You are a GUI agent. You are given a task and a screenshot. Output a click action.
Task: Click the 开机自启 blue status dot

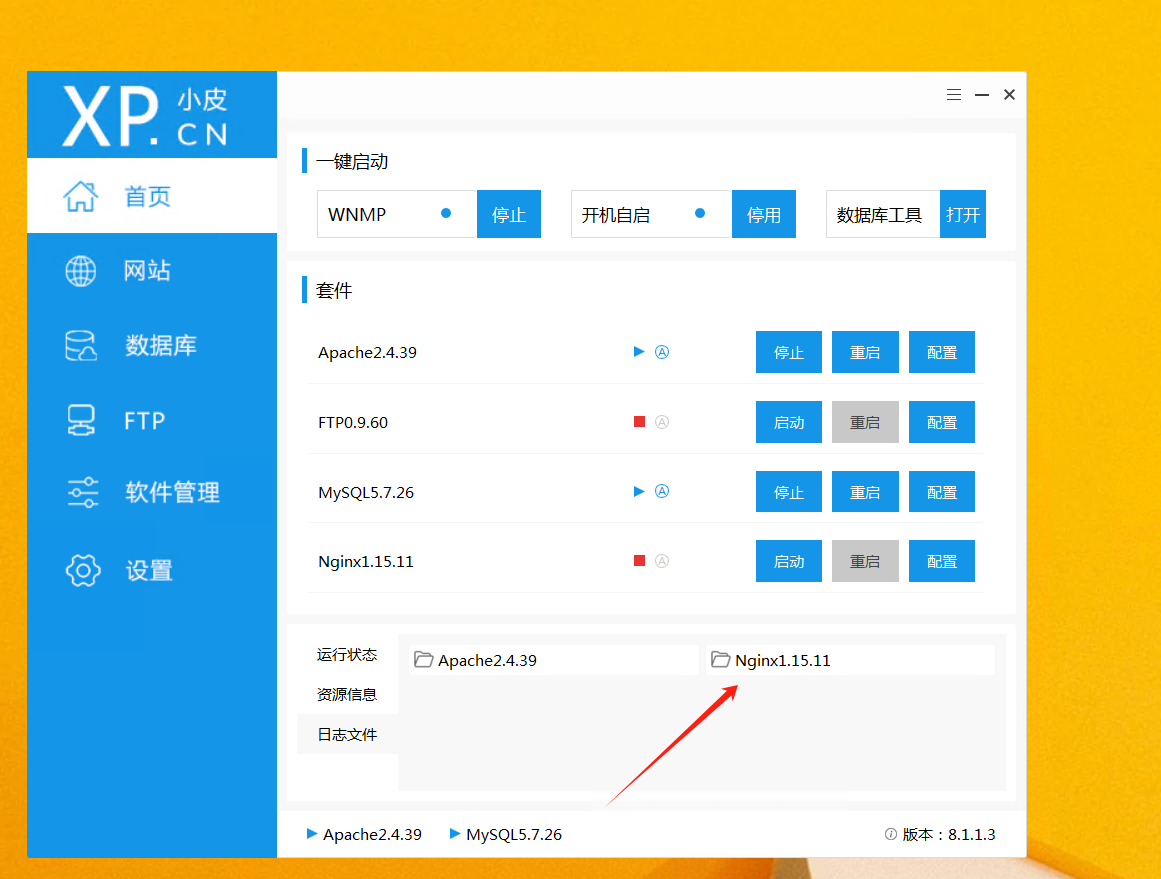coord(700,213)
